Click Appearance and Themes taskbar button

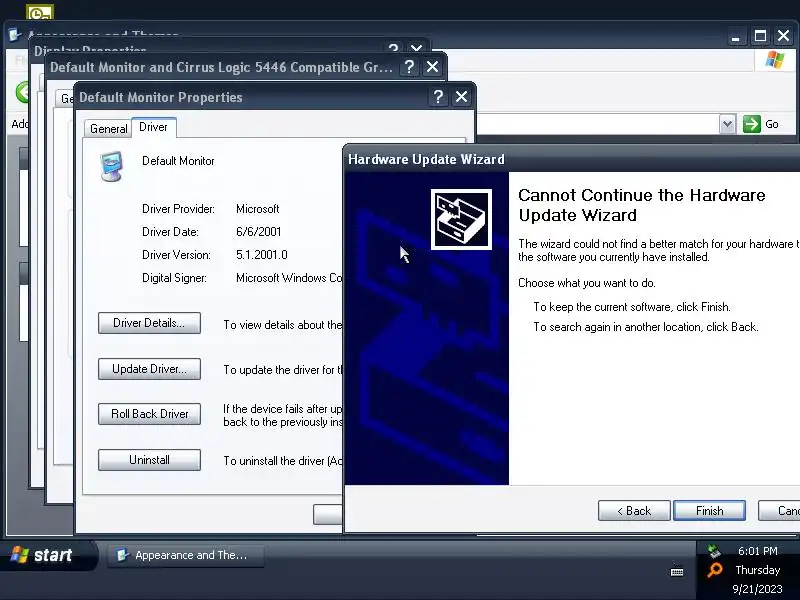186,555
